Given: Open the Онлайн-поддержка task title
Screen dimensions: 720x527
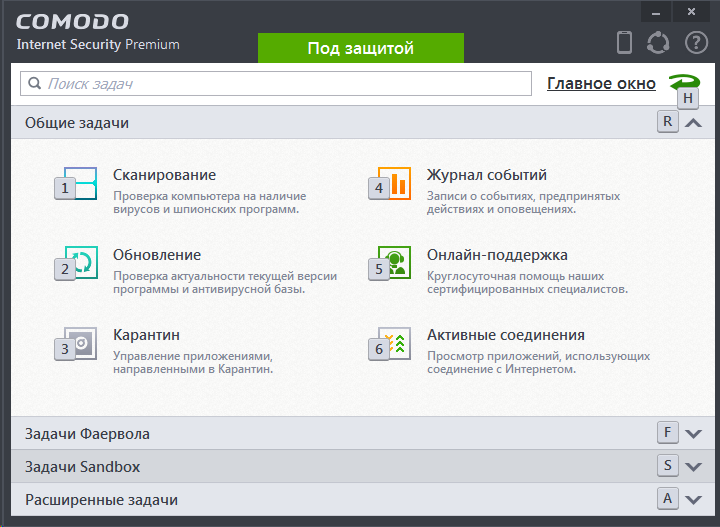Looking at the screenshot, I should [x=497, y=255].
